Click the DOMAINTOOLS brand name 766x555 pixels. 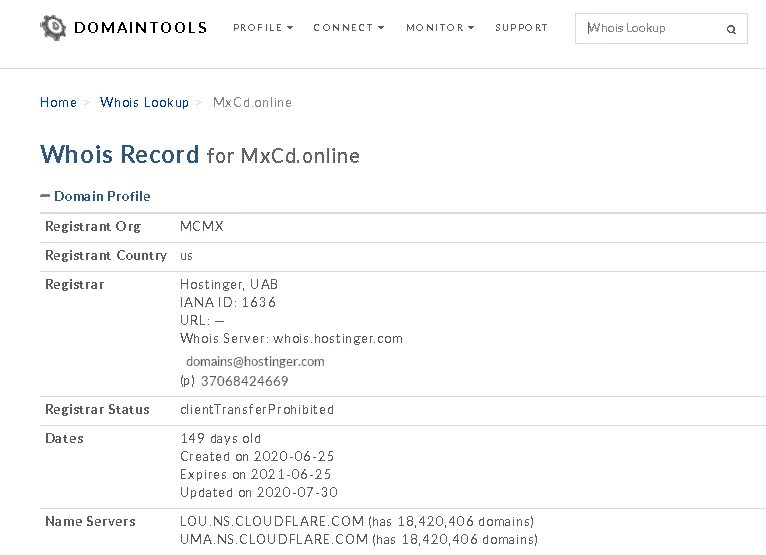(x=141, y=28)
